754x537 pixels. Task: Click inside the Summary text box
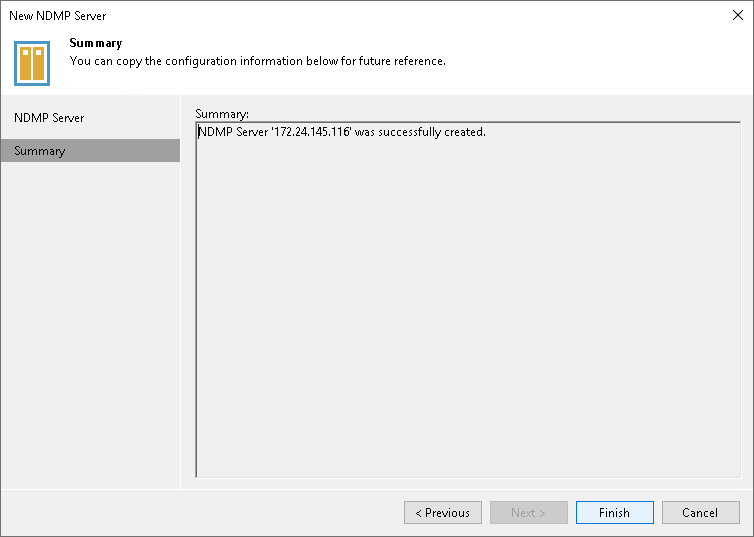(468, 300)
